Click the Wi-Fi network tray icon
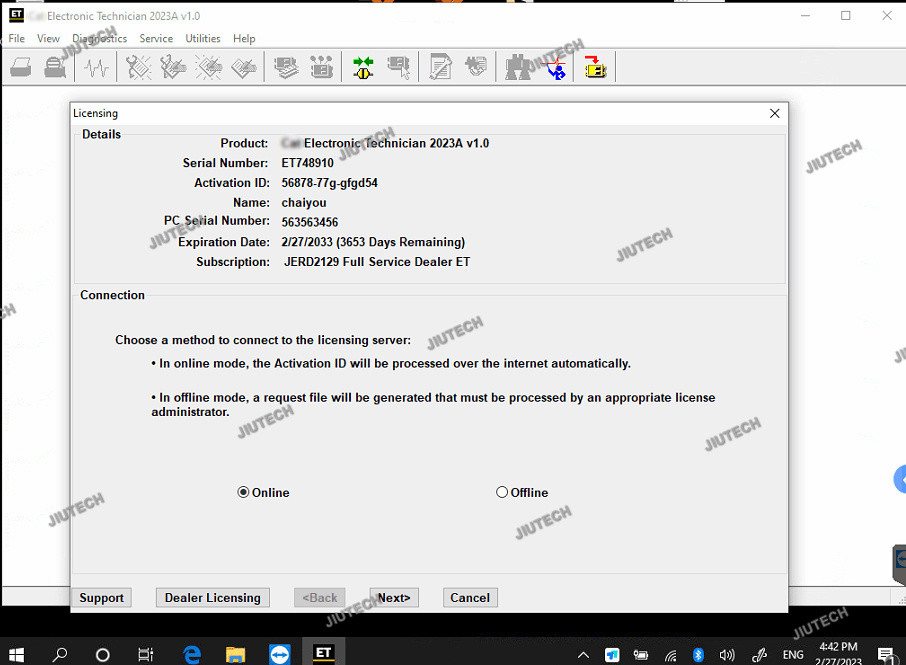Image resolution: width=906 pixels, height=665 pixels. pos(670,655)
